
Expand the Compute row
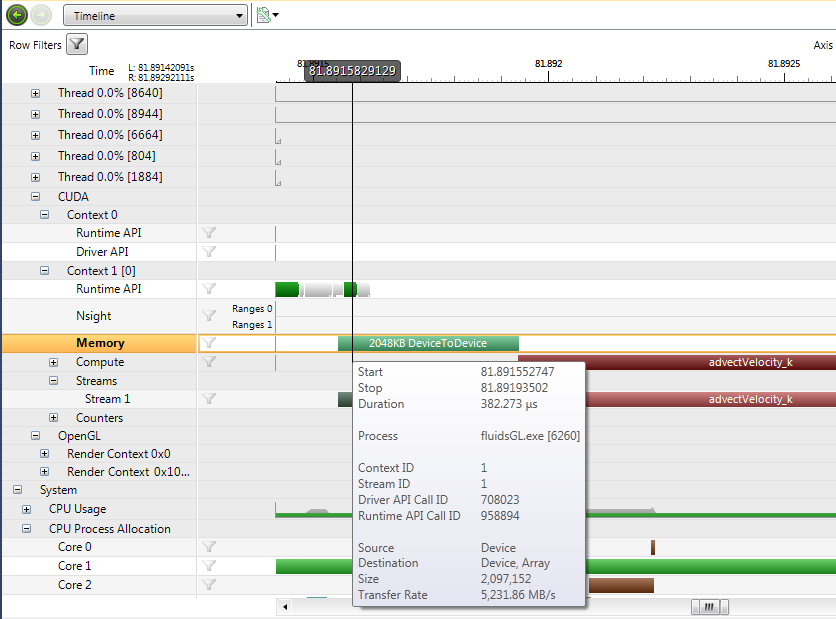[54, 362]
